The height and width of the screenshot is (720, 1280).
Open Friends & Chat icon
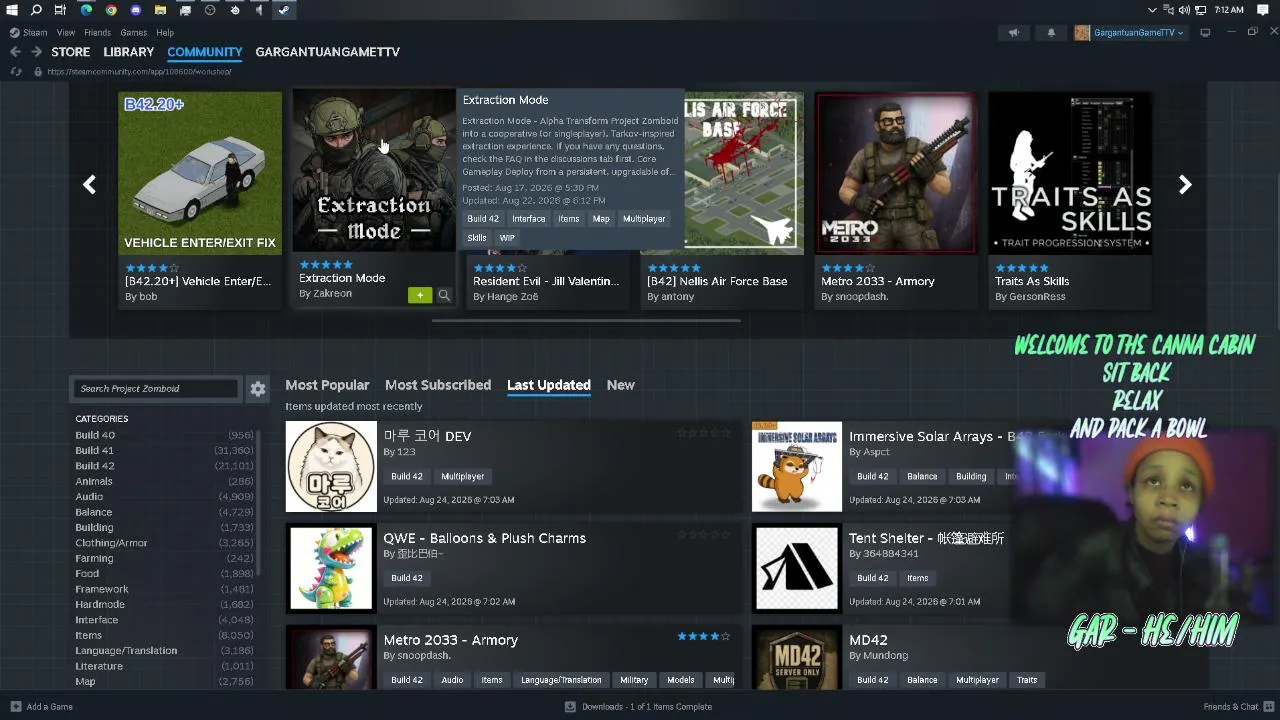pyautogui.click(x=1267, y=707)
